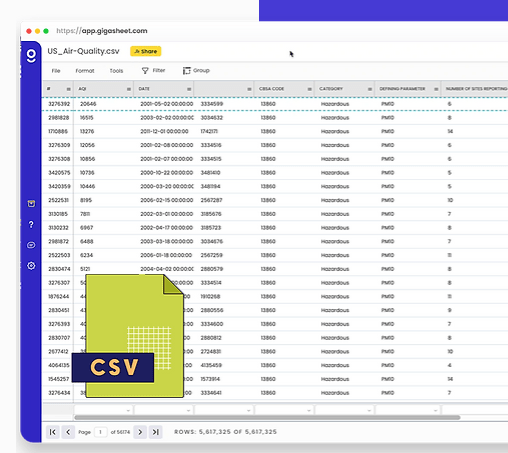Open the help question mark icon
508x453 pixels.
click(x=31, y=224)
